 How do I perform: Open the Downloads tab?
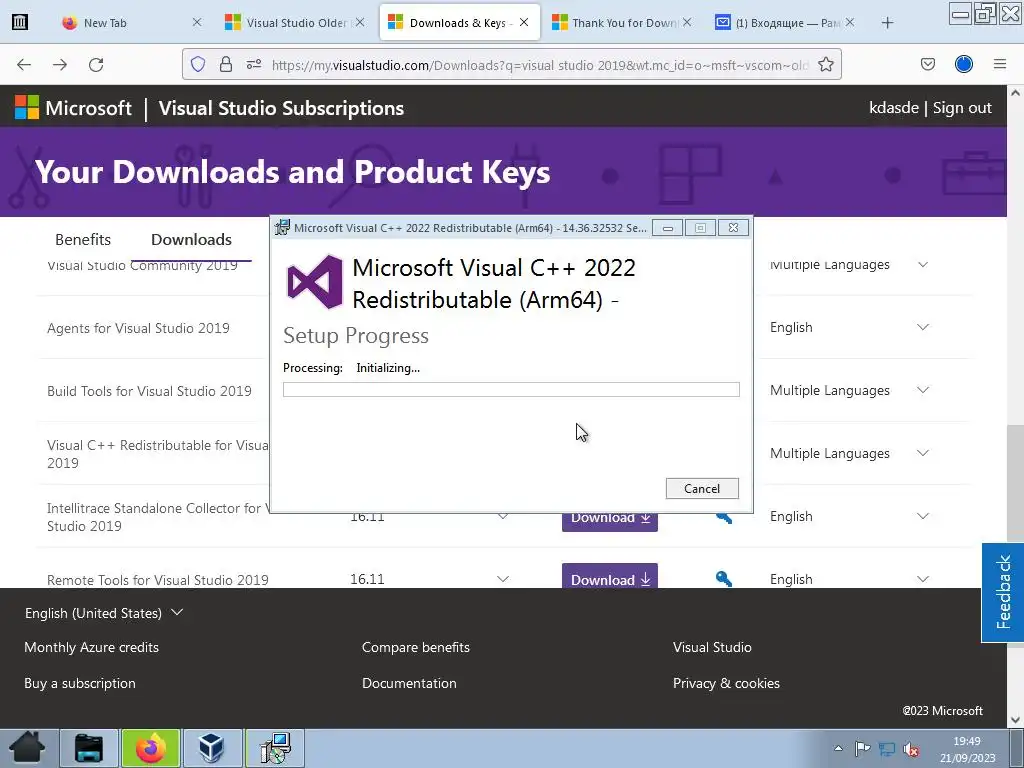[x=191, y=240]
